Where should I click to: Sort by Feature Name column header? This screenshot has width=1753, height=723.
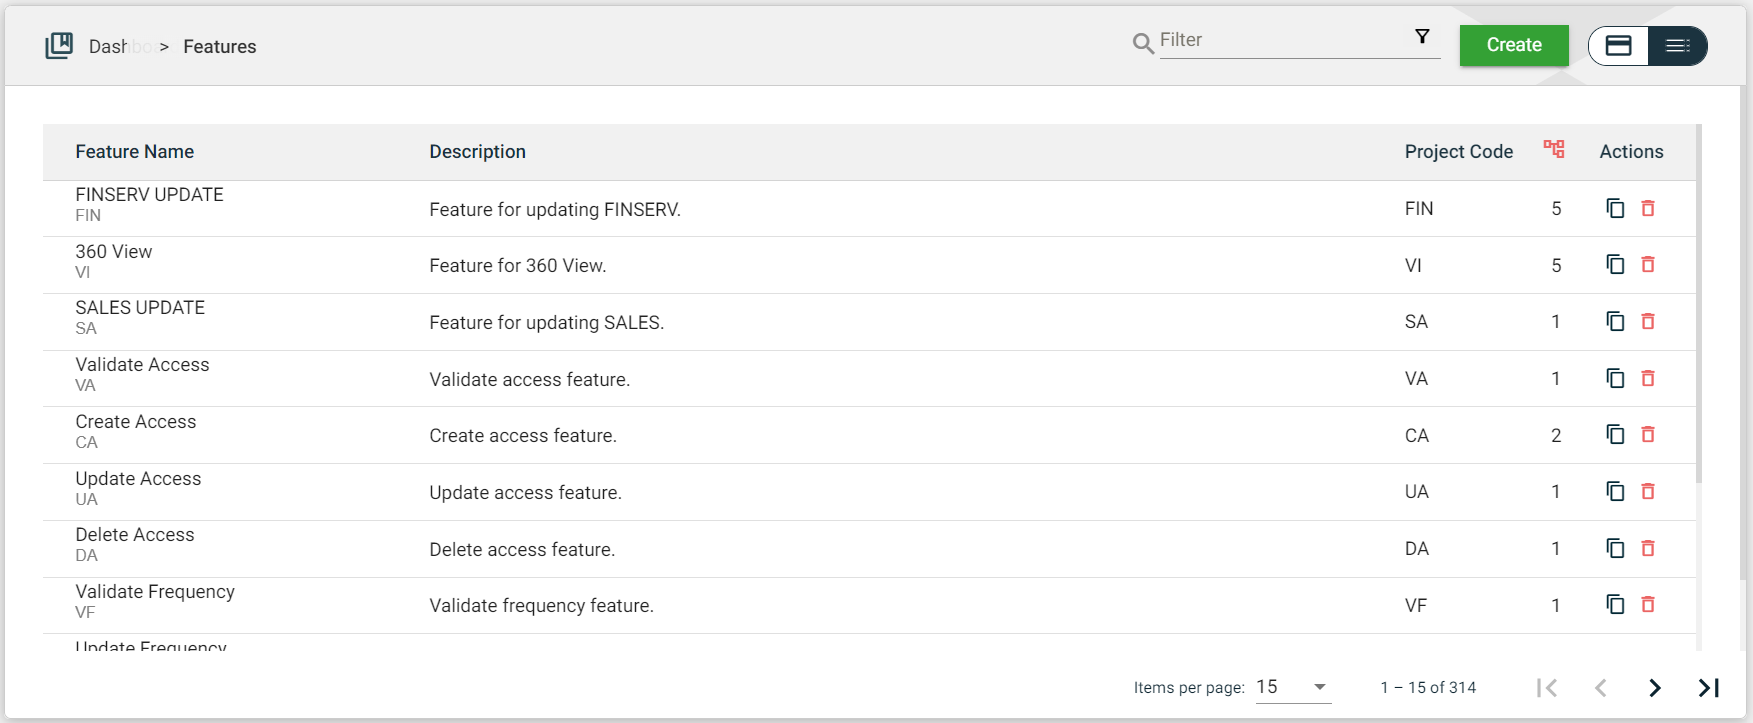[x=135, y=152]
